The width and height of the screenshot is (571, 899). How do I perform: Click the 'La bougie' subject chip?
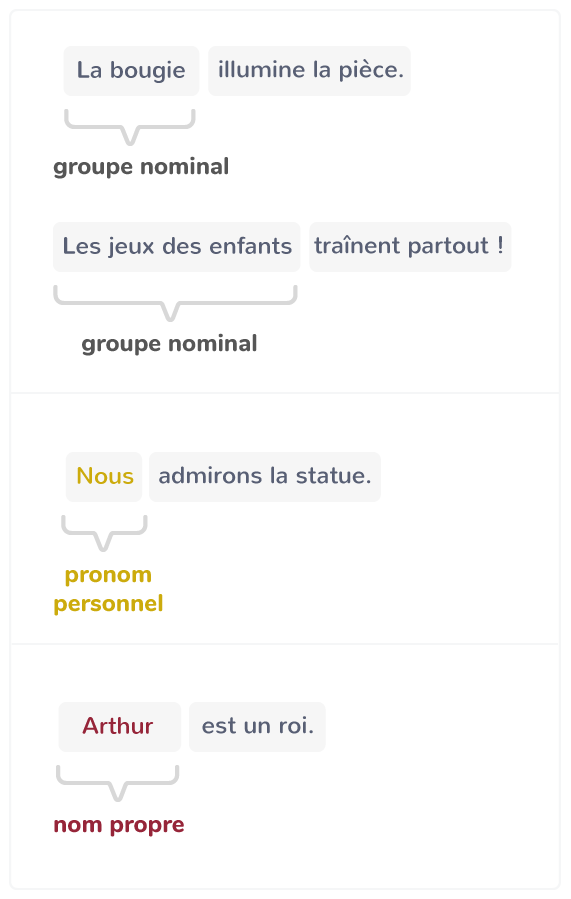coord(131,71)
